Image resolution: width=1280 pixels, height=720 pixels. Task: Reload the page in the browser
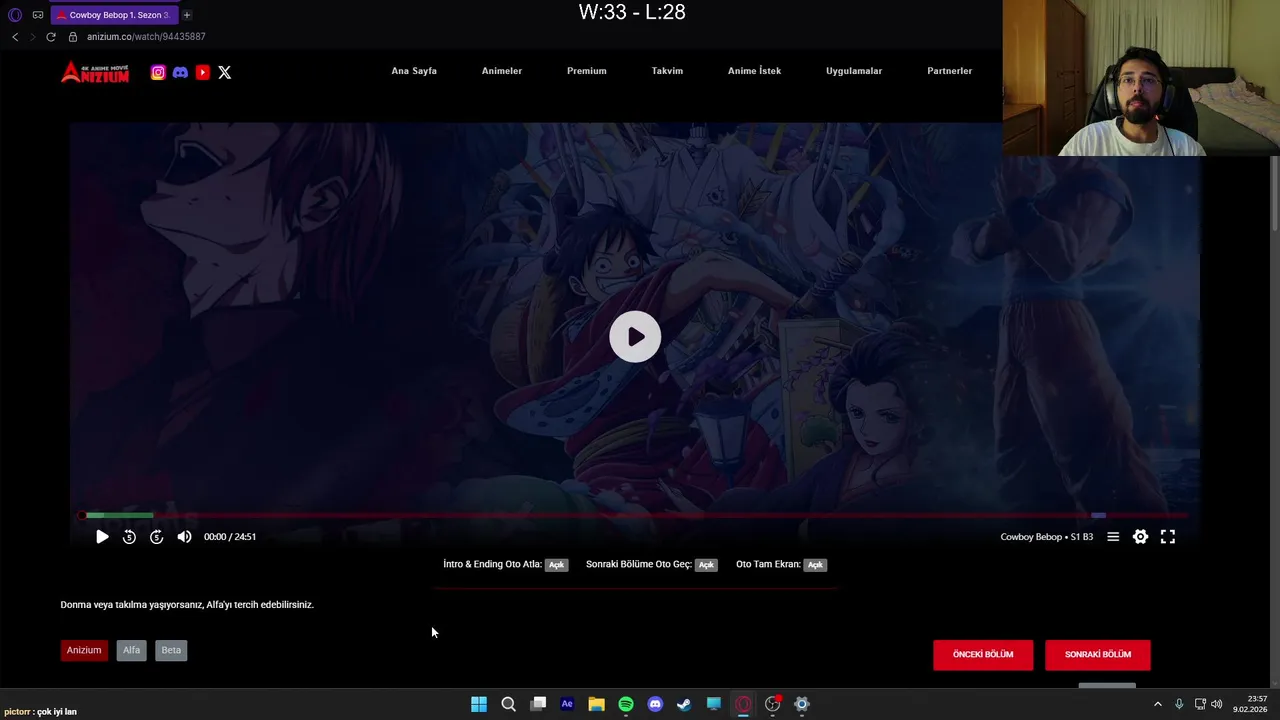51,37
